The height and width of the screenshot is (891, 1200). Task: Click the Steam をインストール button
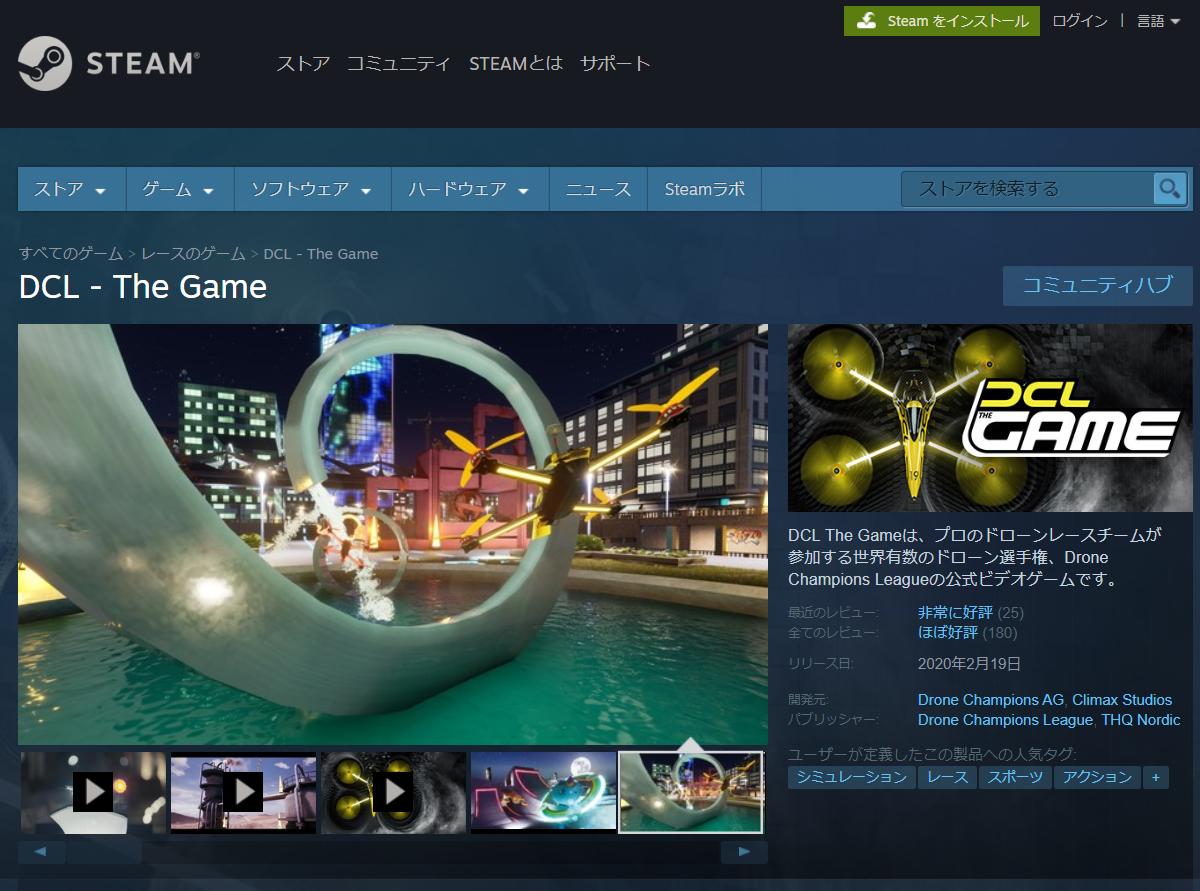click(940, 20)
